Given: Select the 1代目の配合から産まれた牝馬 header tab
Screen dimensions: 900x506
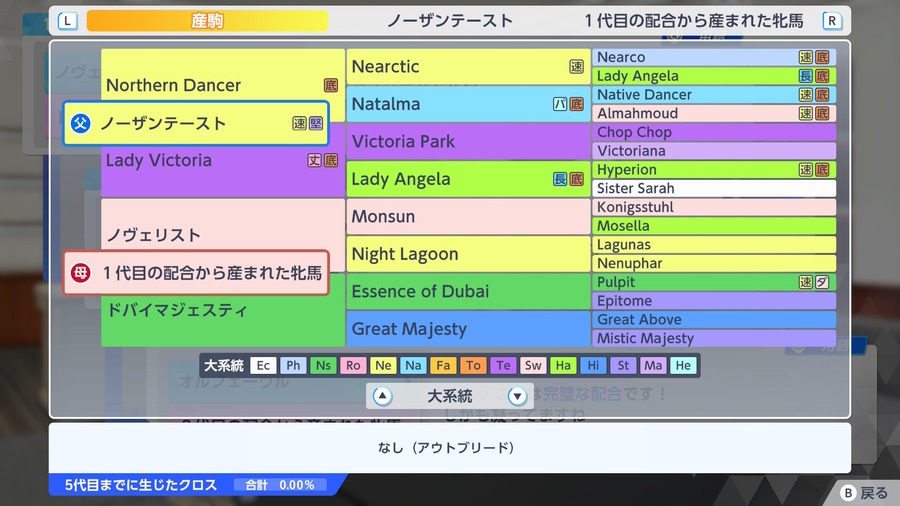Looking at the screenshot, I should [x=693, y=21].
